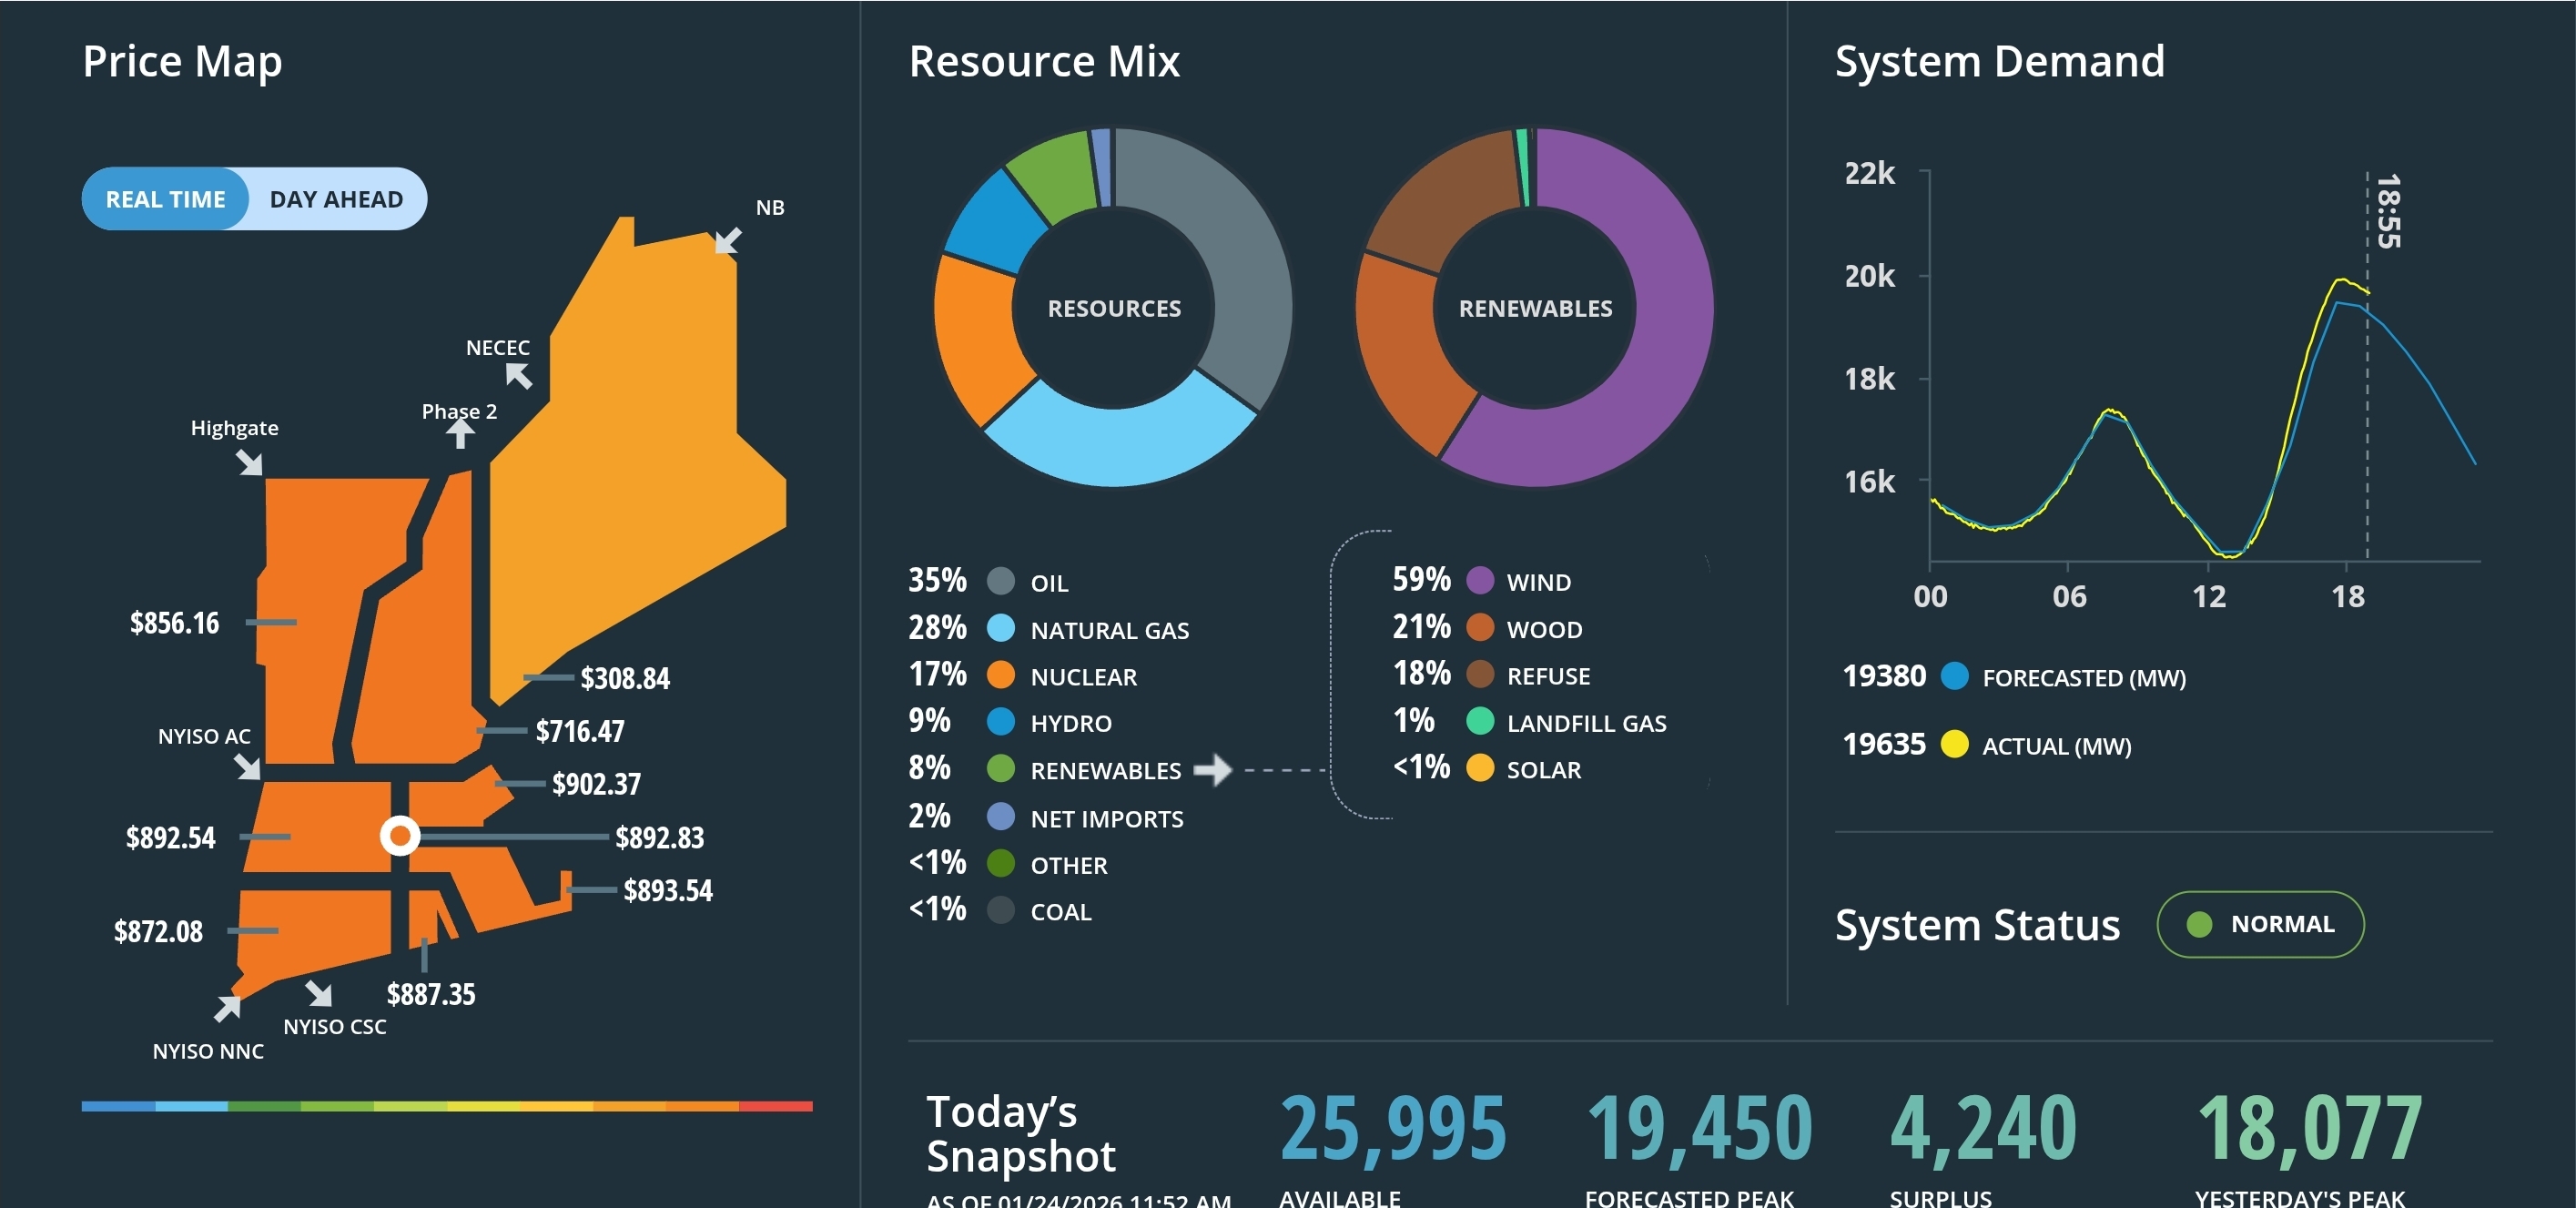This screenshot has height=1208, width=2576.
Task: Click the NYISO NNC arrow icon
Action: (x=228, y=1008)
